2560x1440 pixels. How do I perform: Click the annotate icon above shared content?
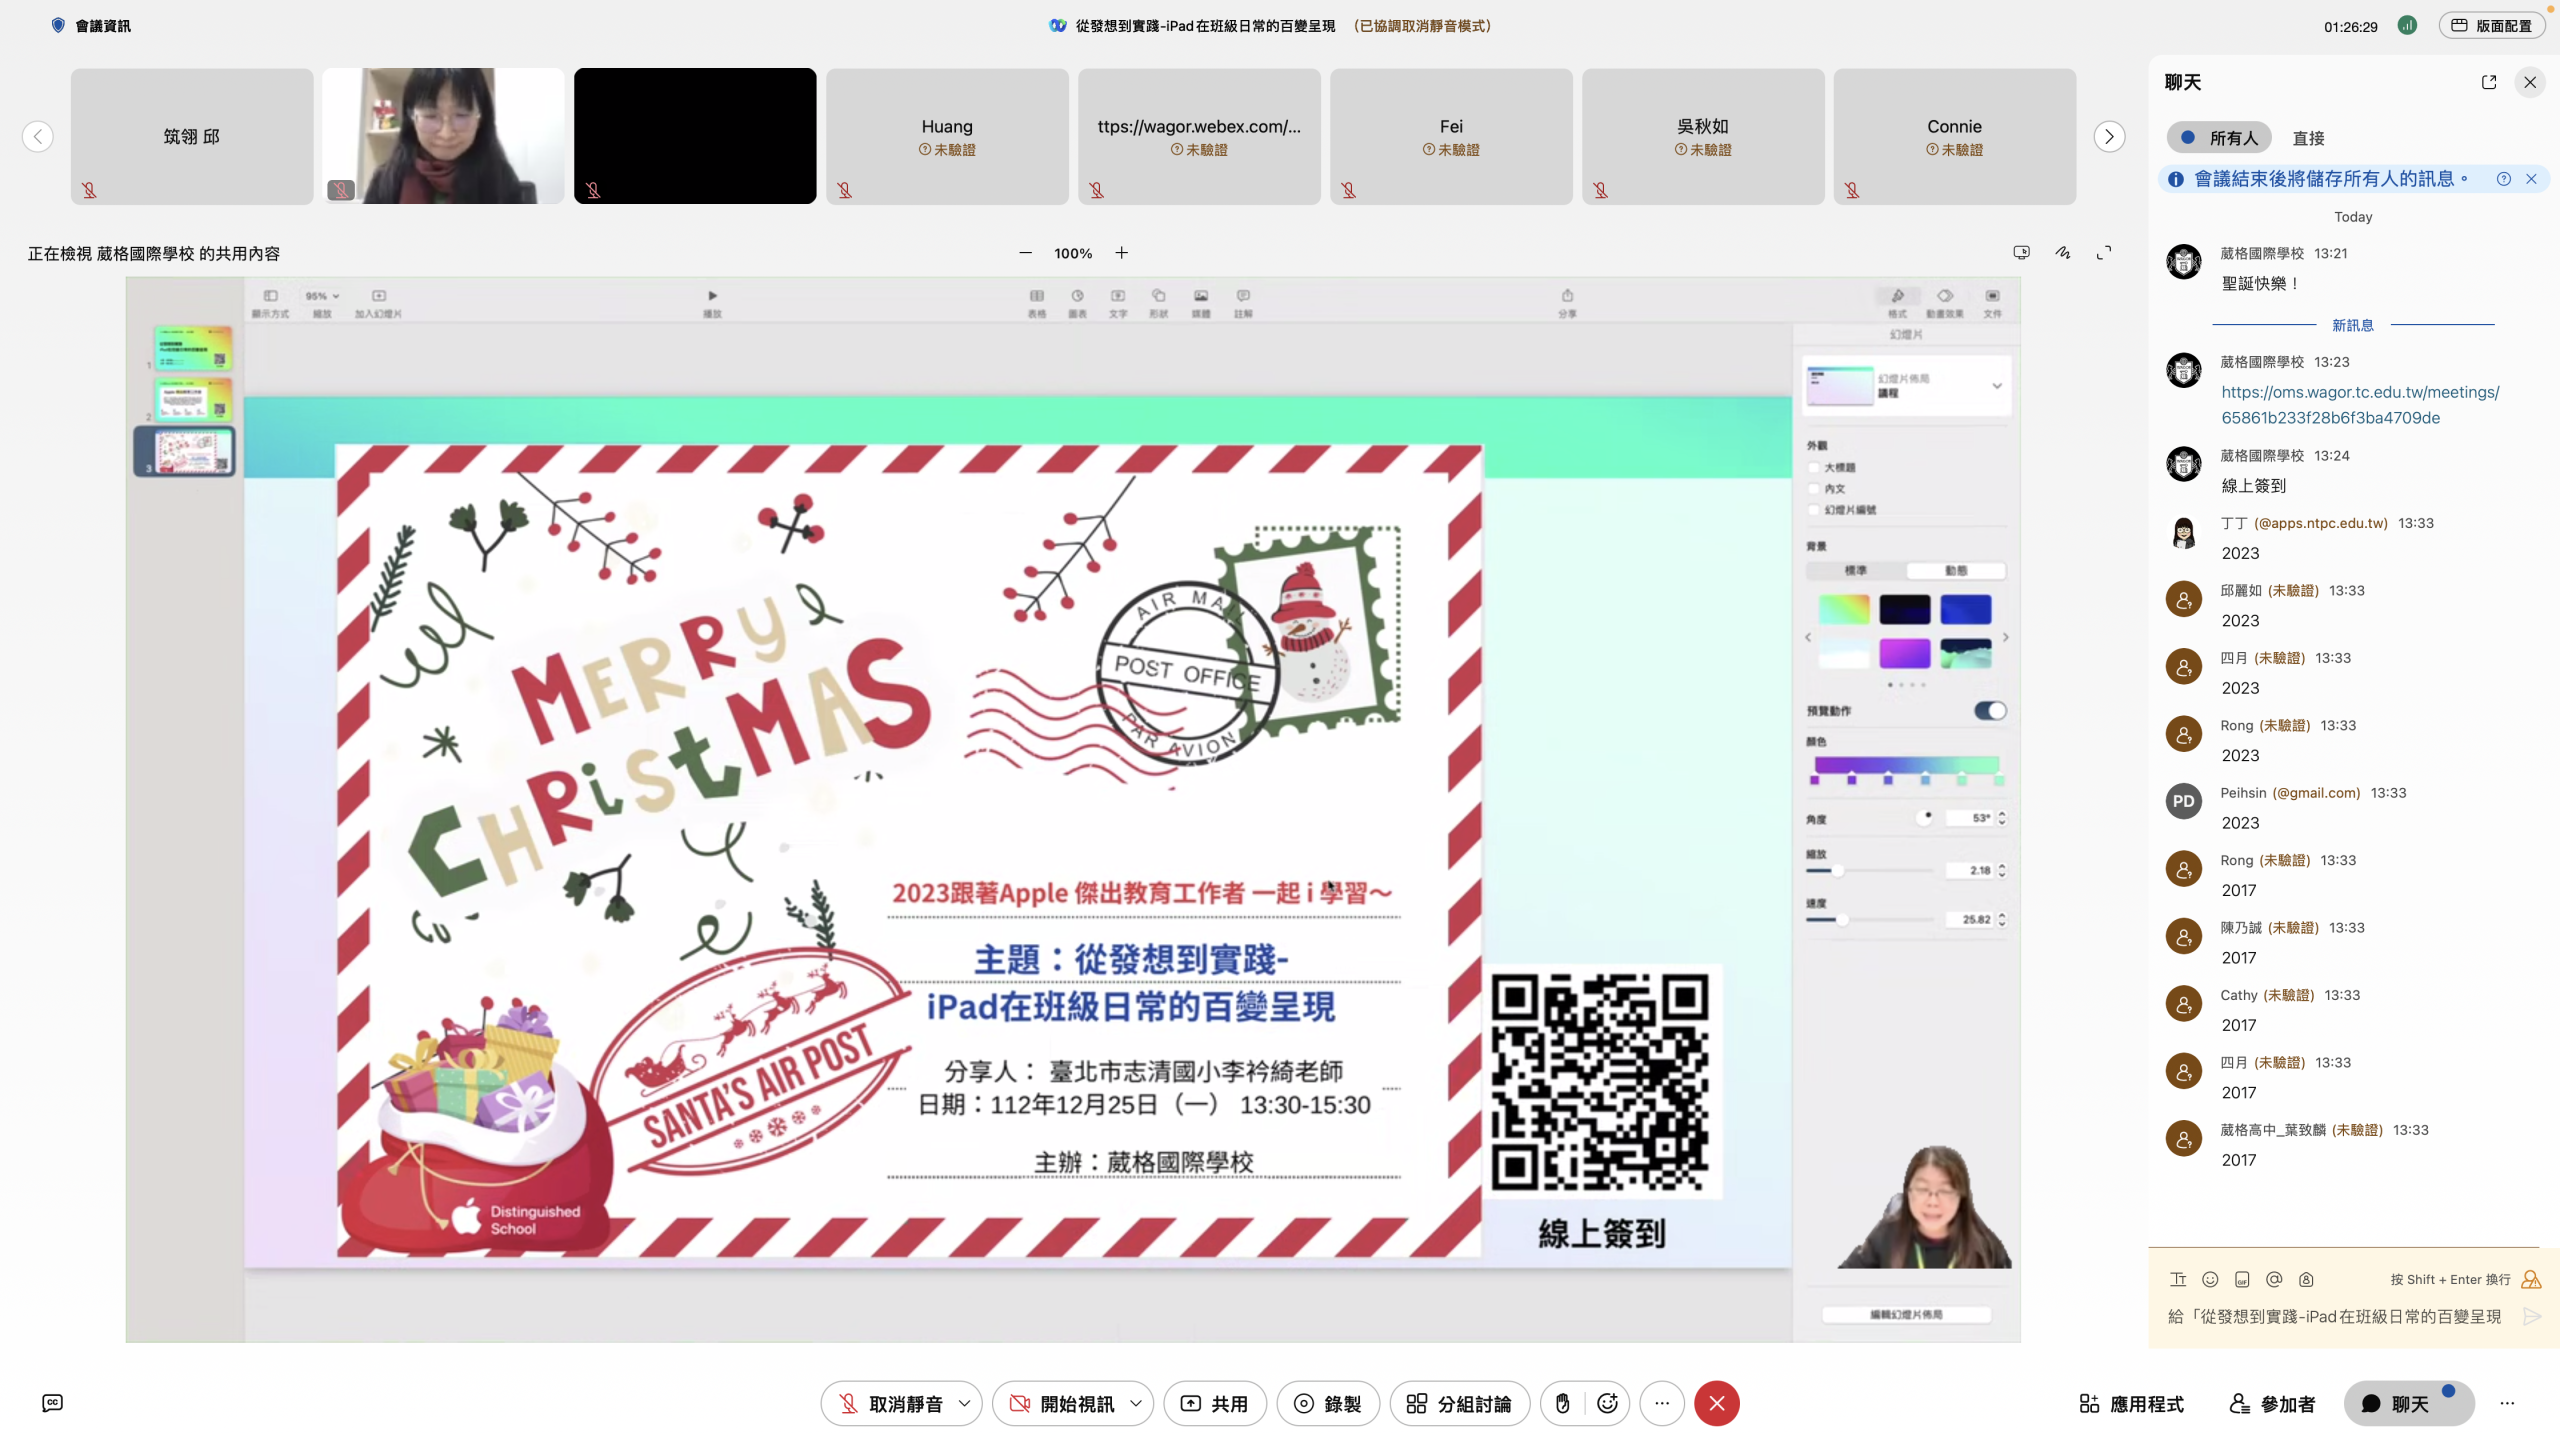point(2062,253)
